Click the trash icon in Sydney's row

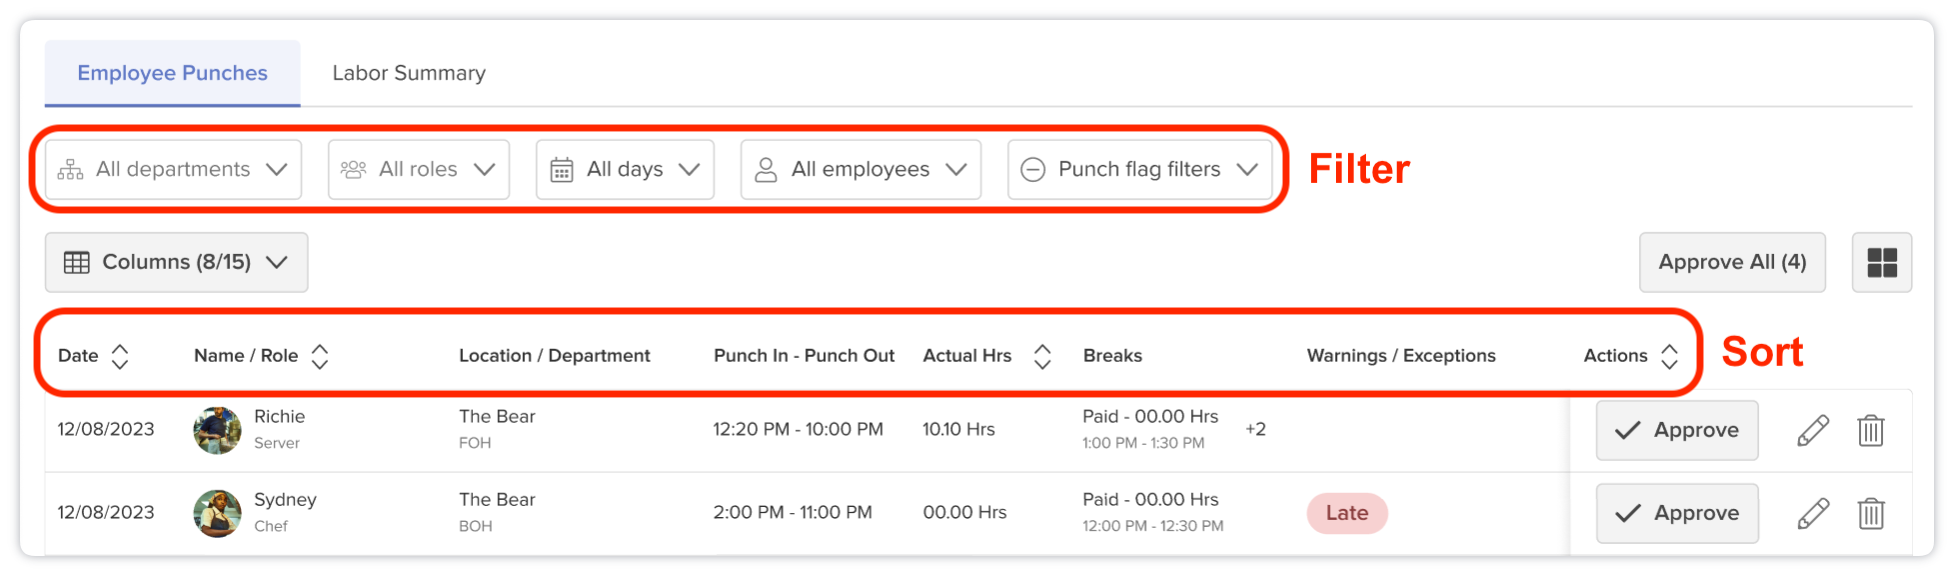click(x=1870, y=514)
